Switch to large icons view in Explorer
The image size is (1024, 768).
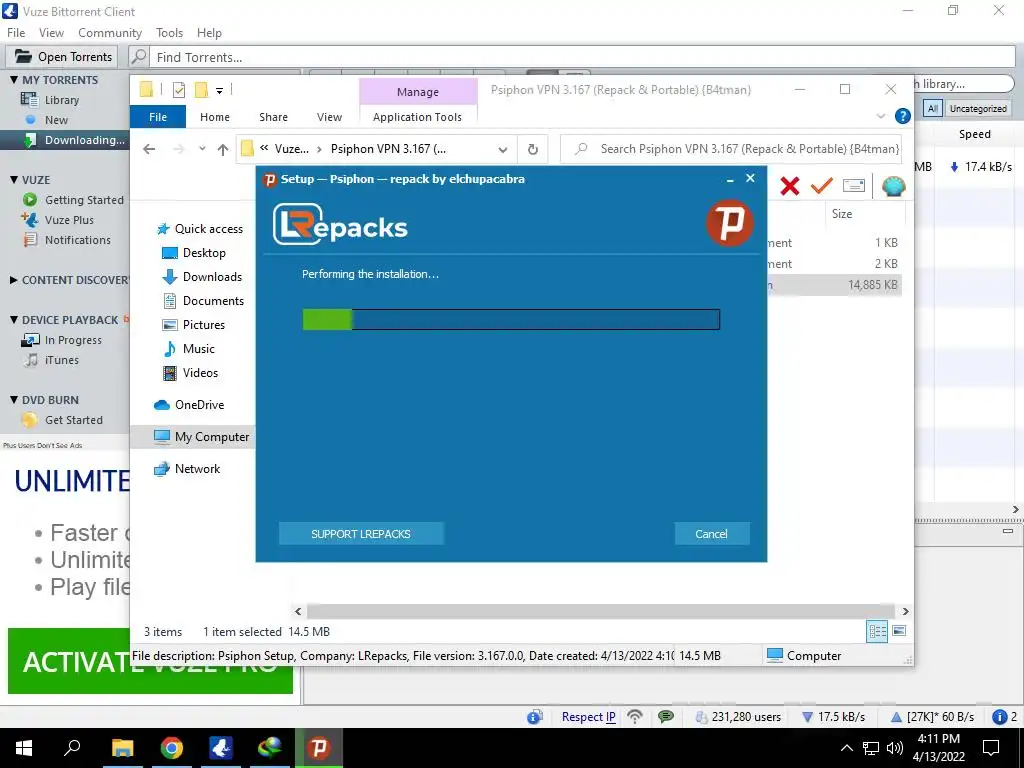tap(899, 631)
